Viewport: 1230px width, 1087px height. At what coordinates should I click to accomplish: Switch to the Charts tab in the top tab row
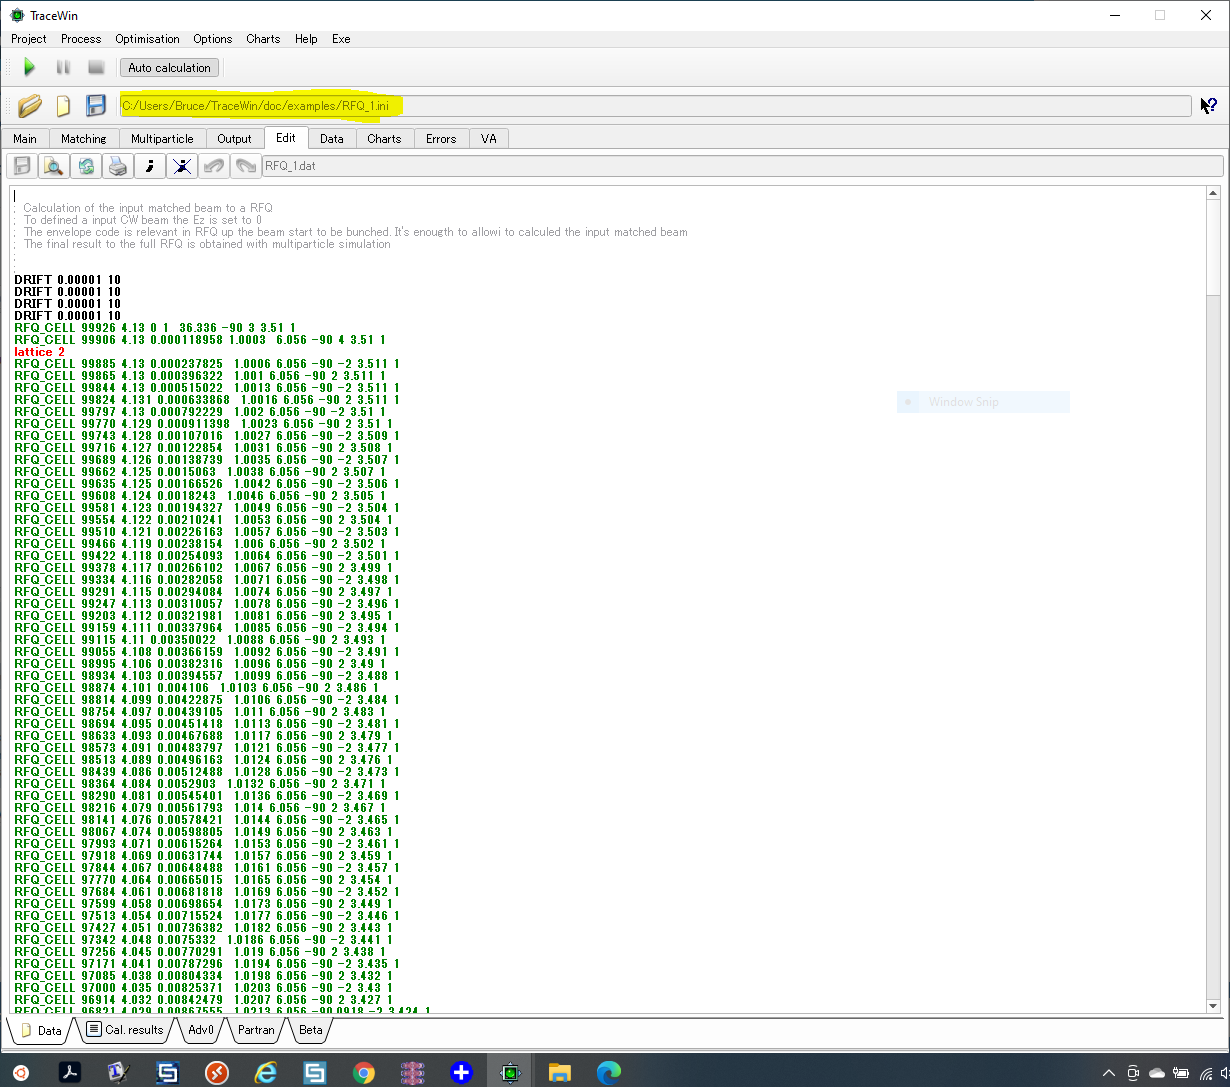coord(384,139)
